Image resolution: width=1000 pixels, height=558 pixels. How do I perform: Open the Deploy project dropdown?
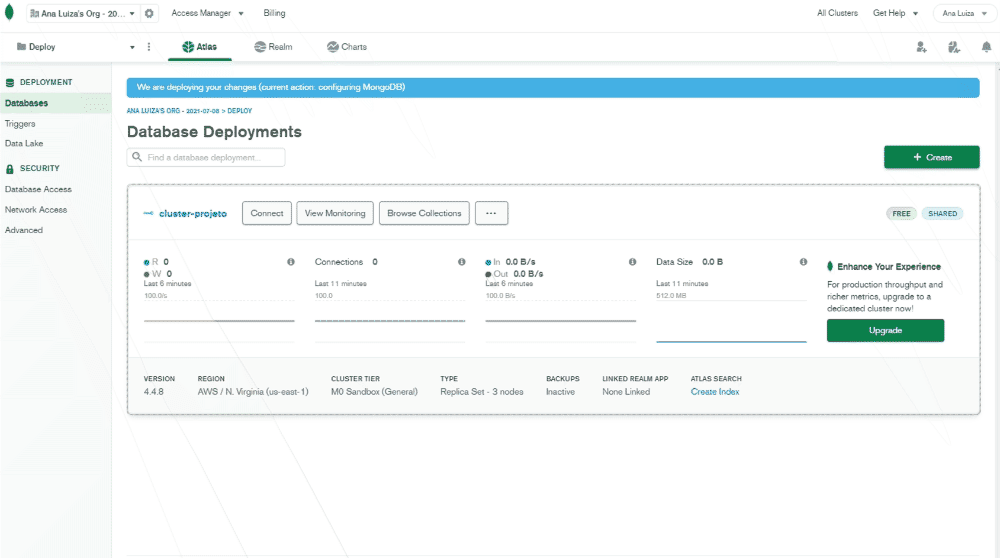tap(75, 47)
